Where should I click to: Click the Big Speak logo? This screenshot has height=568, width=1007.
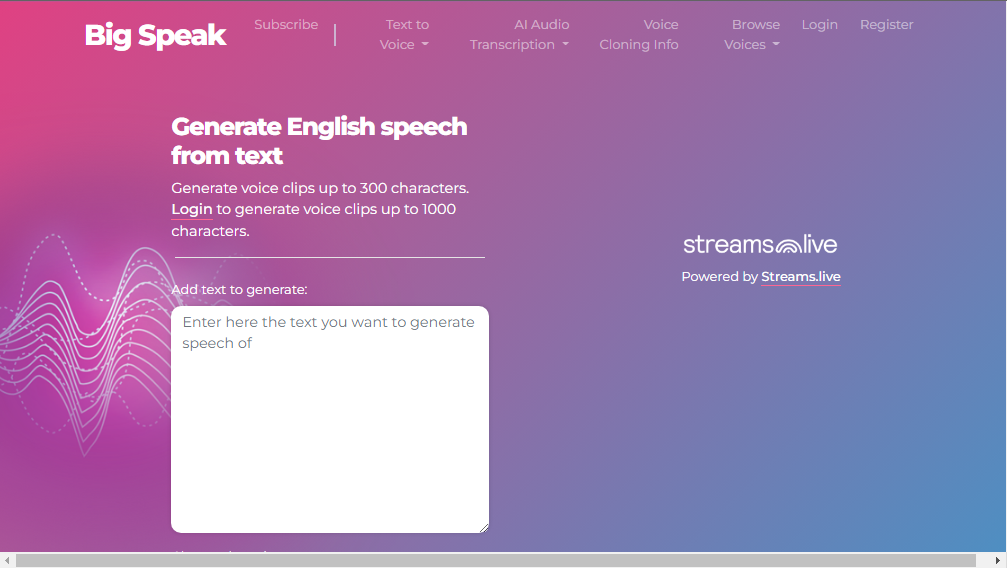155,35
